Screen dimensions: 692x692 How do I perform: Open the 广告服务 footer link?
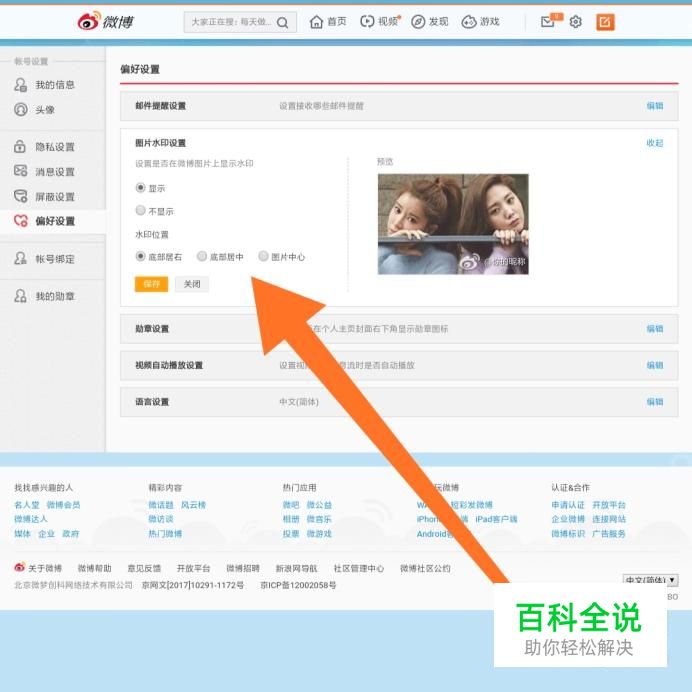pyautogui.click(x=609, y=534)
